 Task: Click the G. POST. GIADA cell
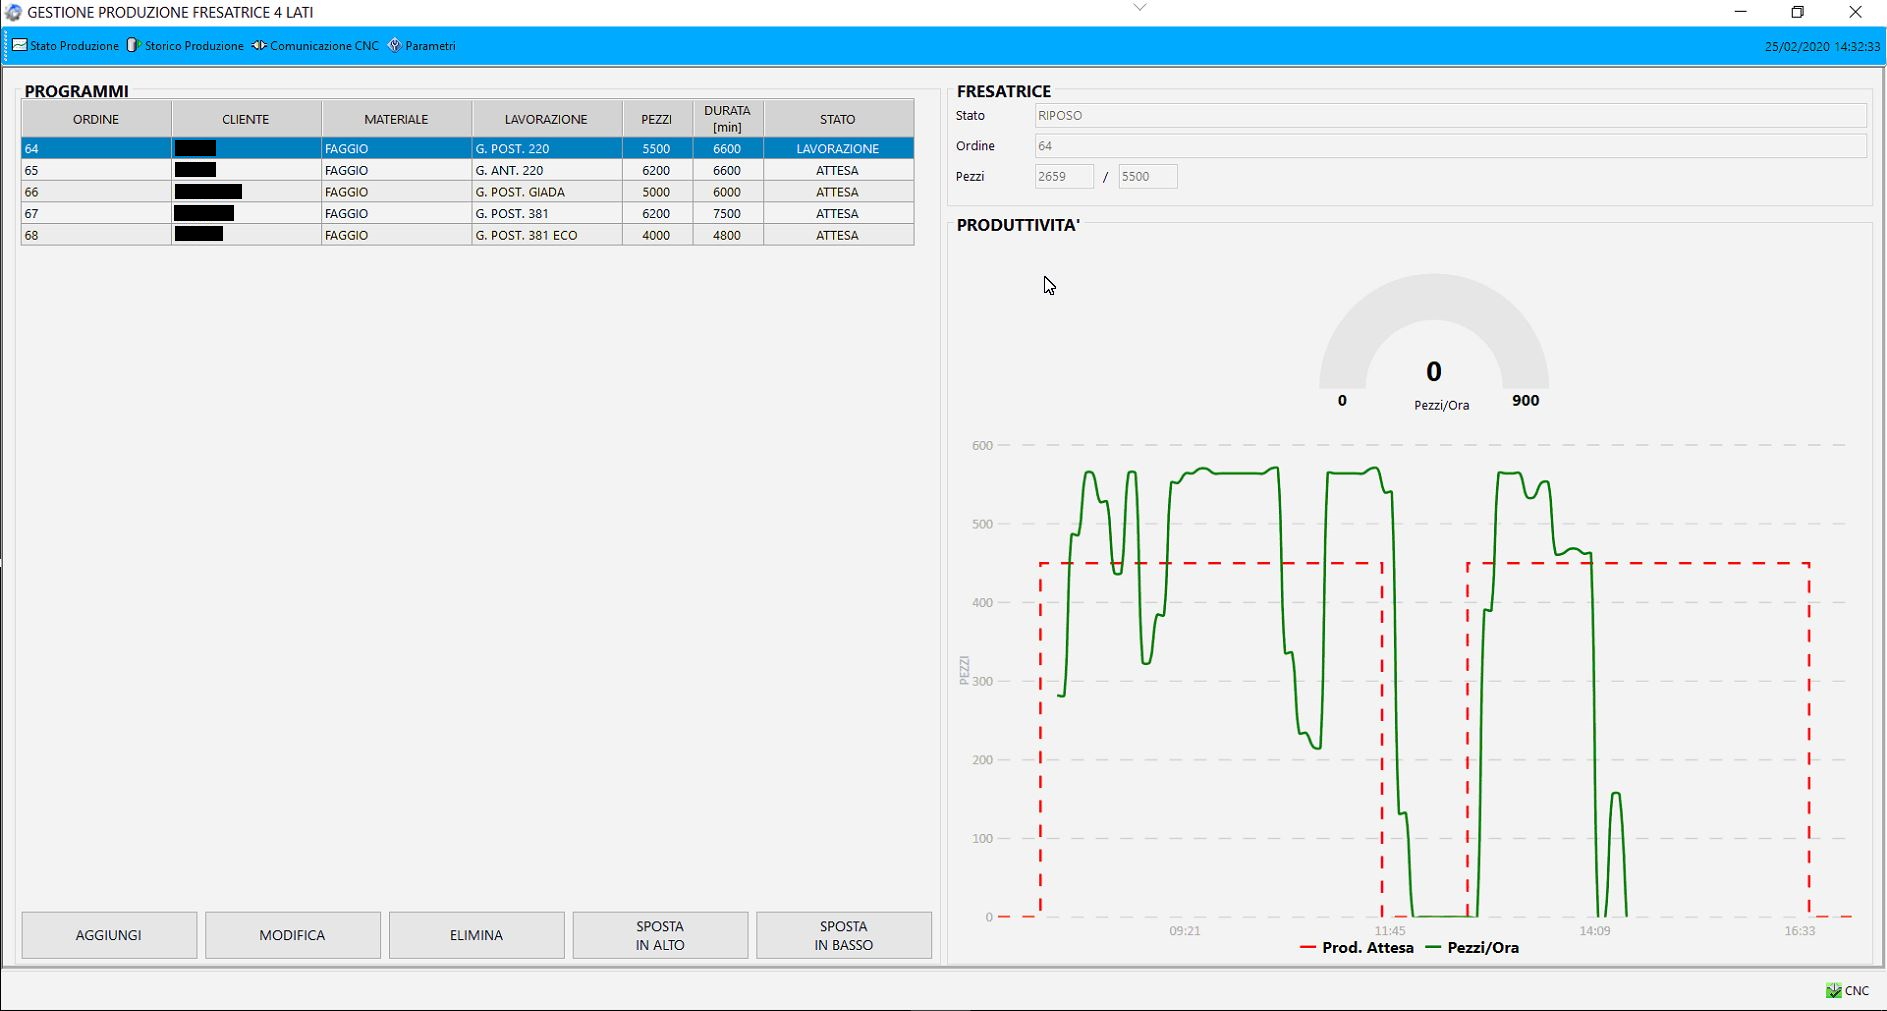coord(547,192)
